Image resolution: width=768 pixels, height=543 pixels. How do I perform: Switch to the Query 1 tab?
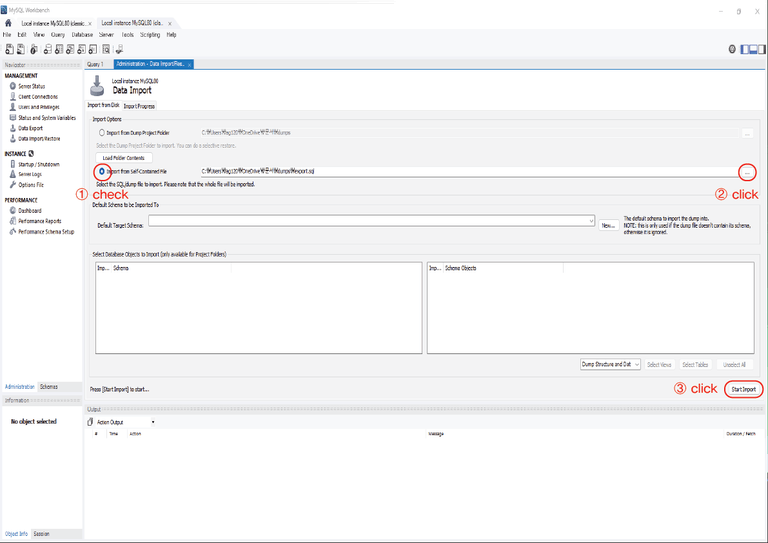tap(95, 64)
